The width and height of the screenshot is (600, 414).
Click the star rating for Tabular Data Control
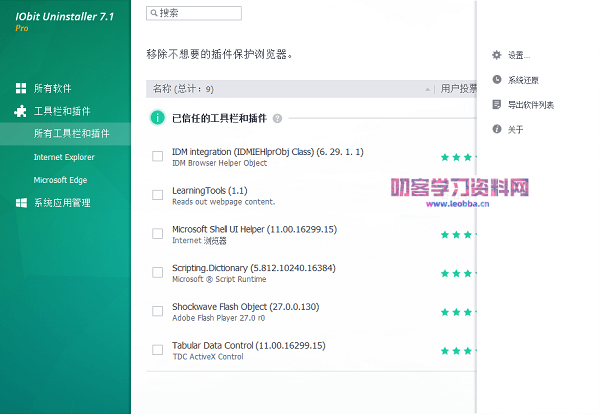[x=458, y=351]
